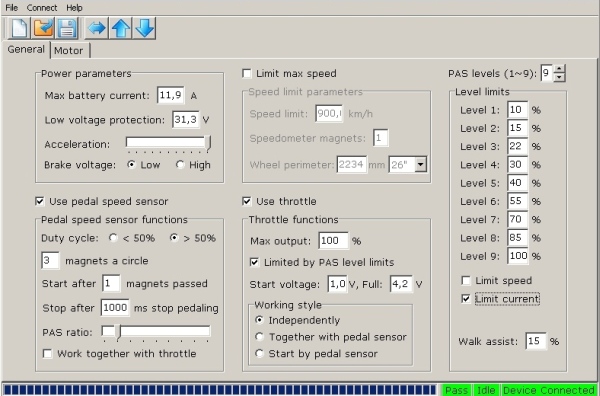Viewport: 600px width, 396px height.
Task: Click the Low voltage protection field
Action: click(x=186, y=120)
